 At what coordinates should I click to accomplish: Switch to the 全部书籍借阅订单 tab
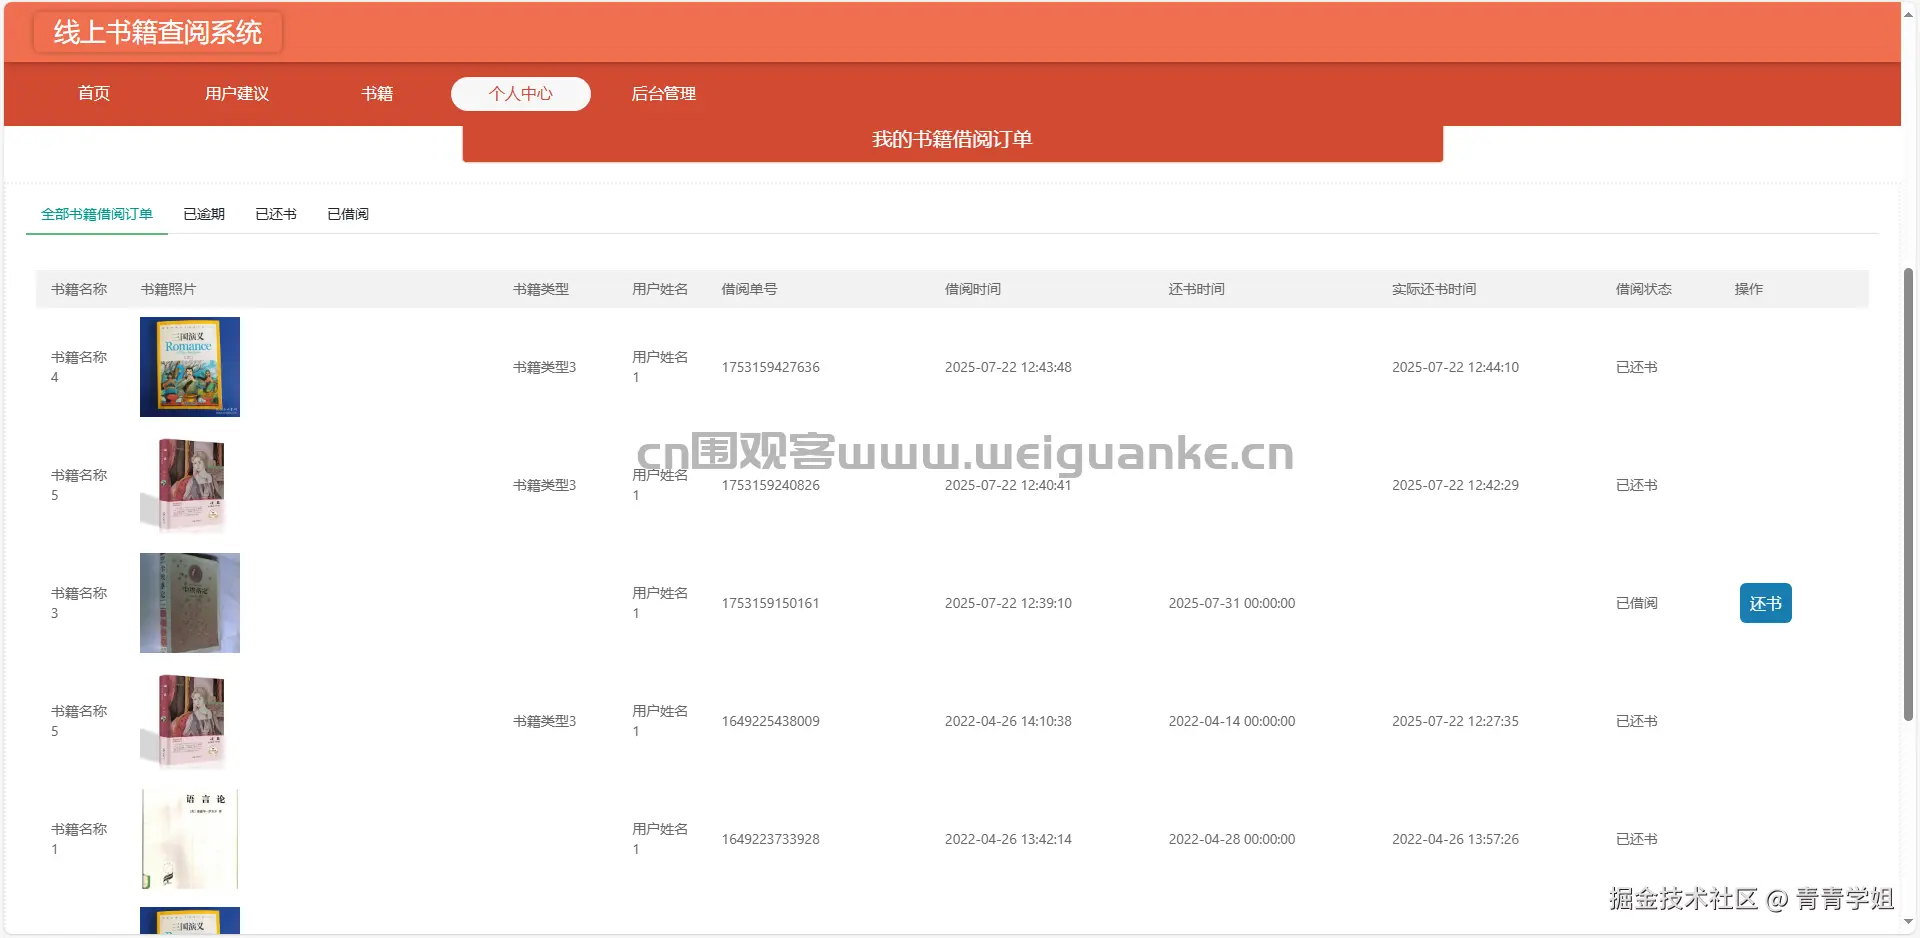pos(97,214)
